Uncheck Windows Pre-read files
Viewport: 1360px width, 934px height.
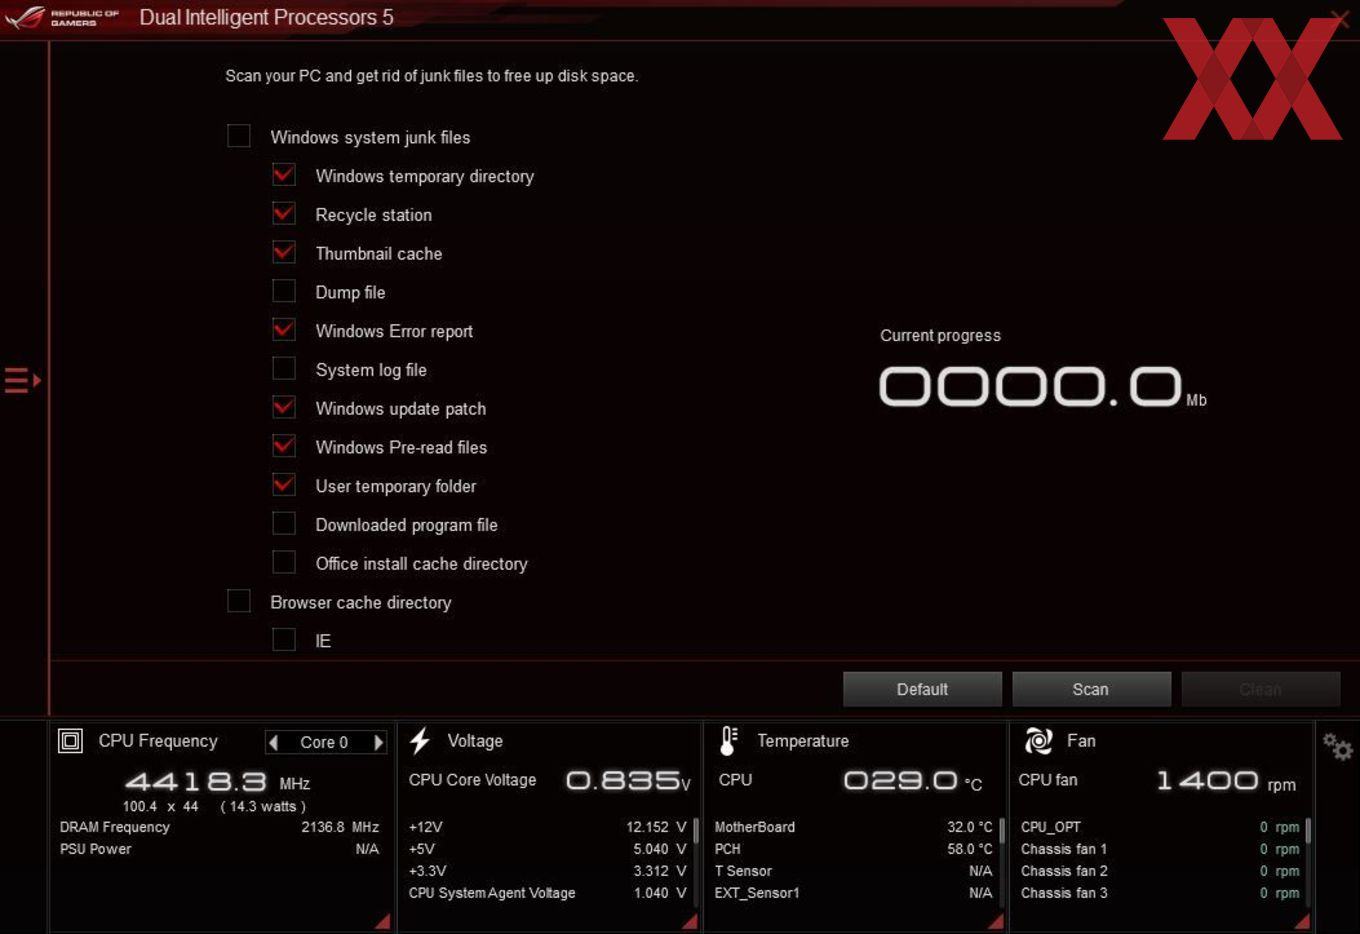[284, 446]
